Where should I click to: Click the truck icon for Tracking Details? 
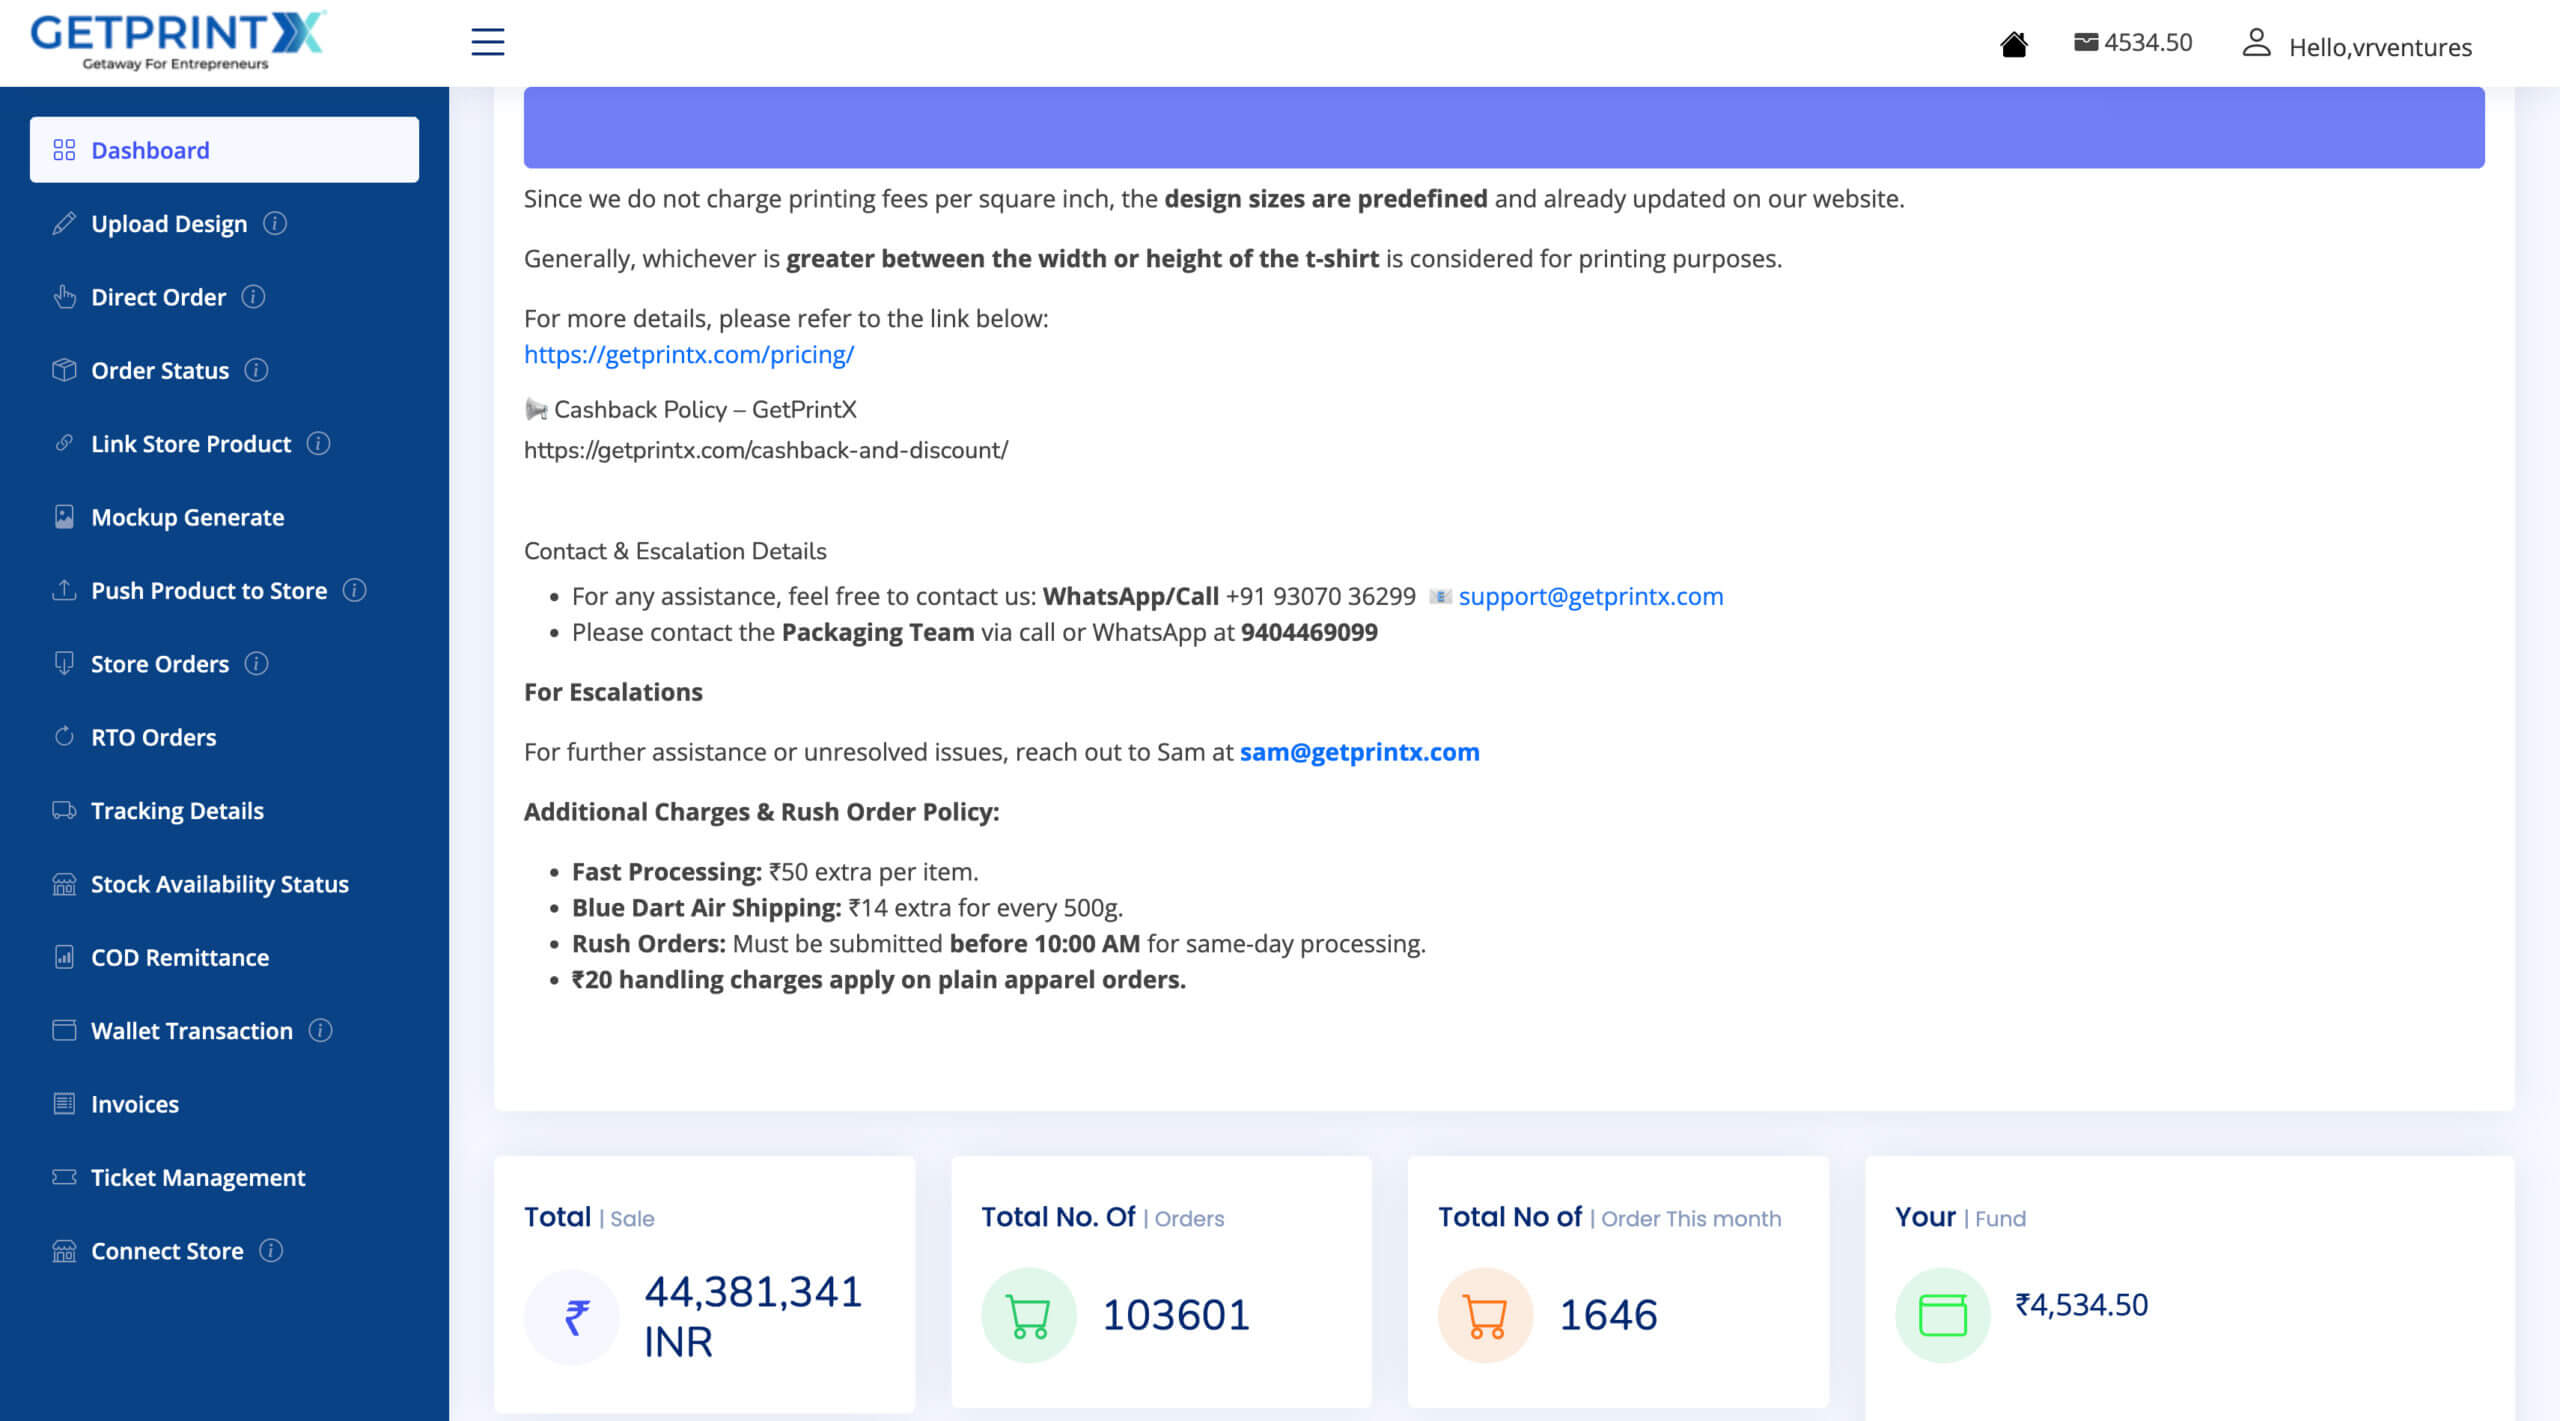pyautogui.click(x=64, y=810)
